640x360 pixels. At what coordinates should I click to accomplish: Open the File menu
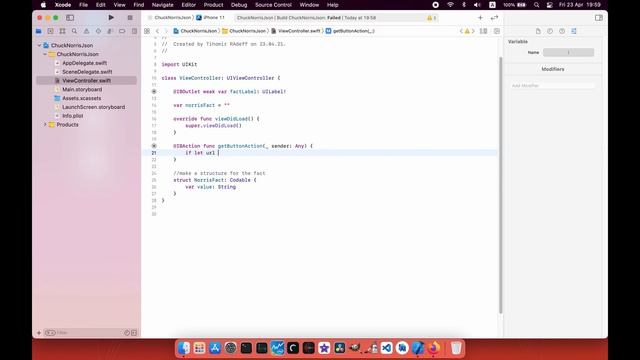(84, 5)
